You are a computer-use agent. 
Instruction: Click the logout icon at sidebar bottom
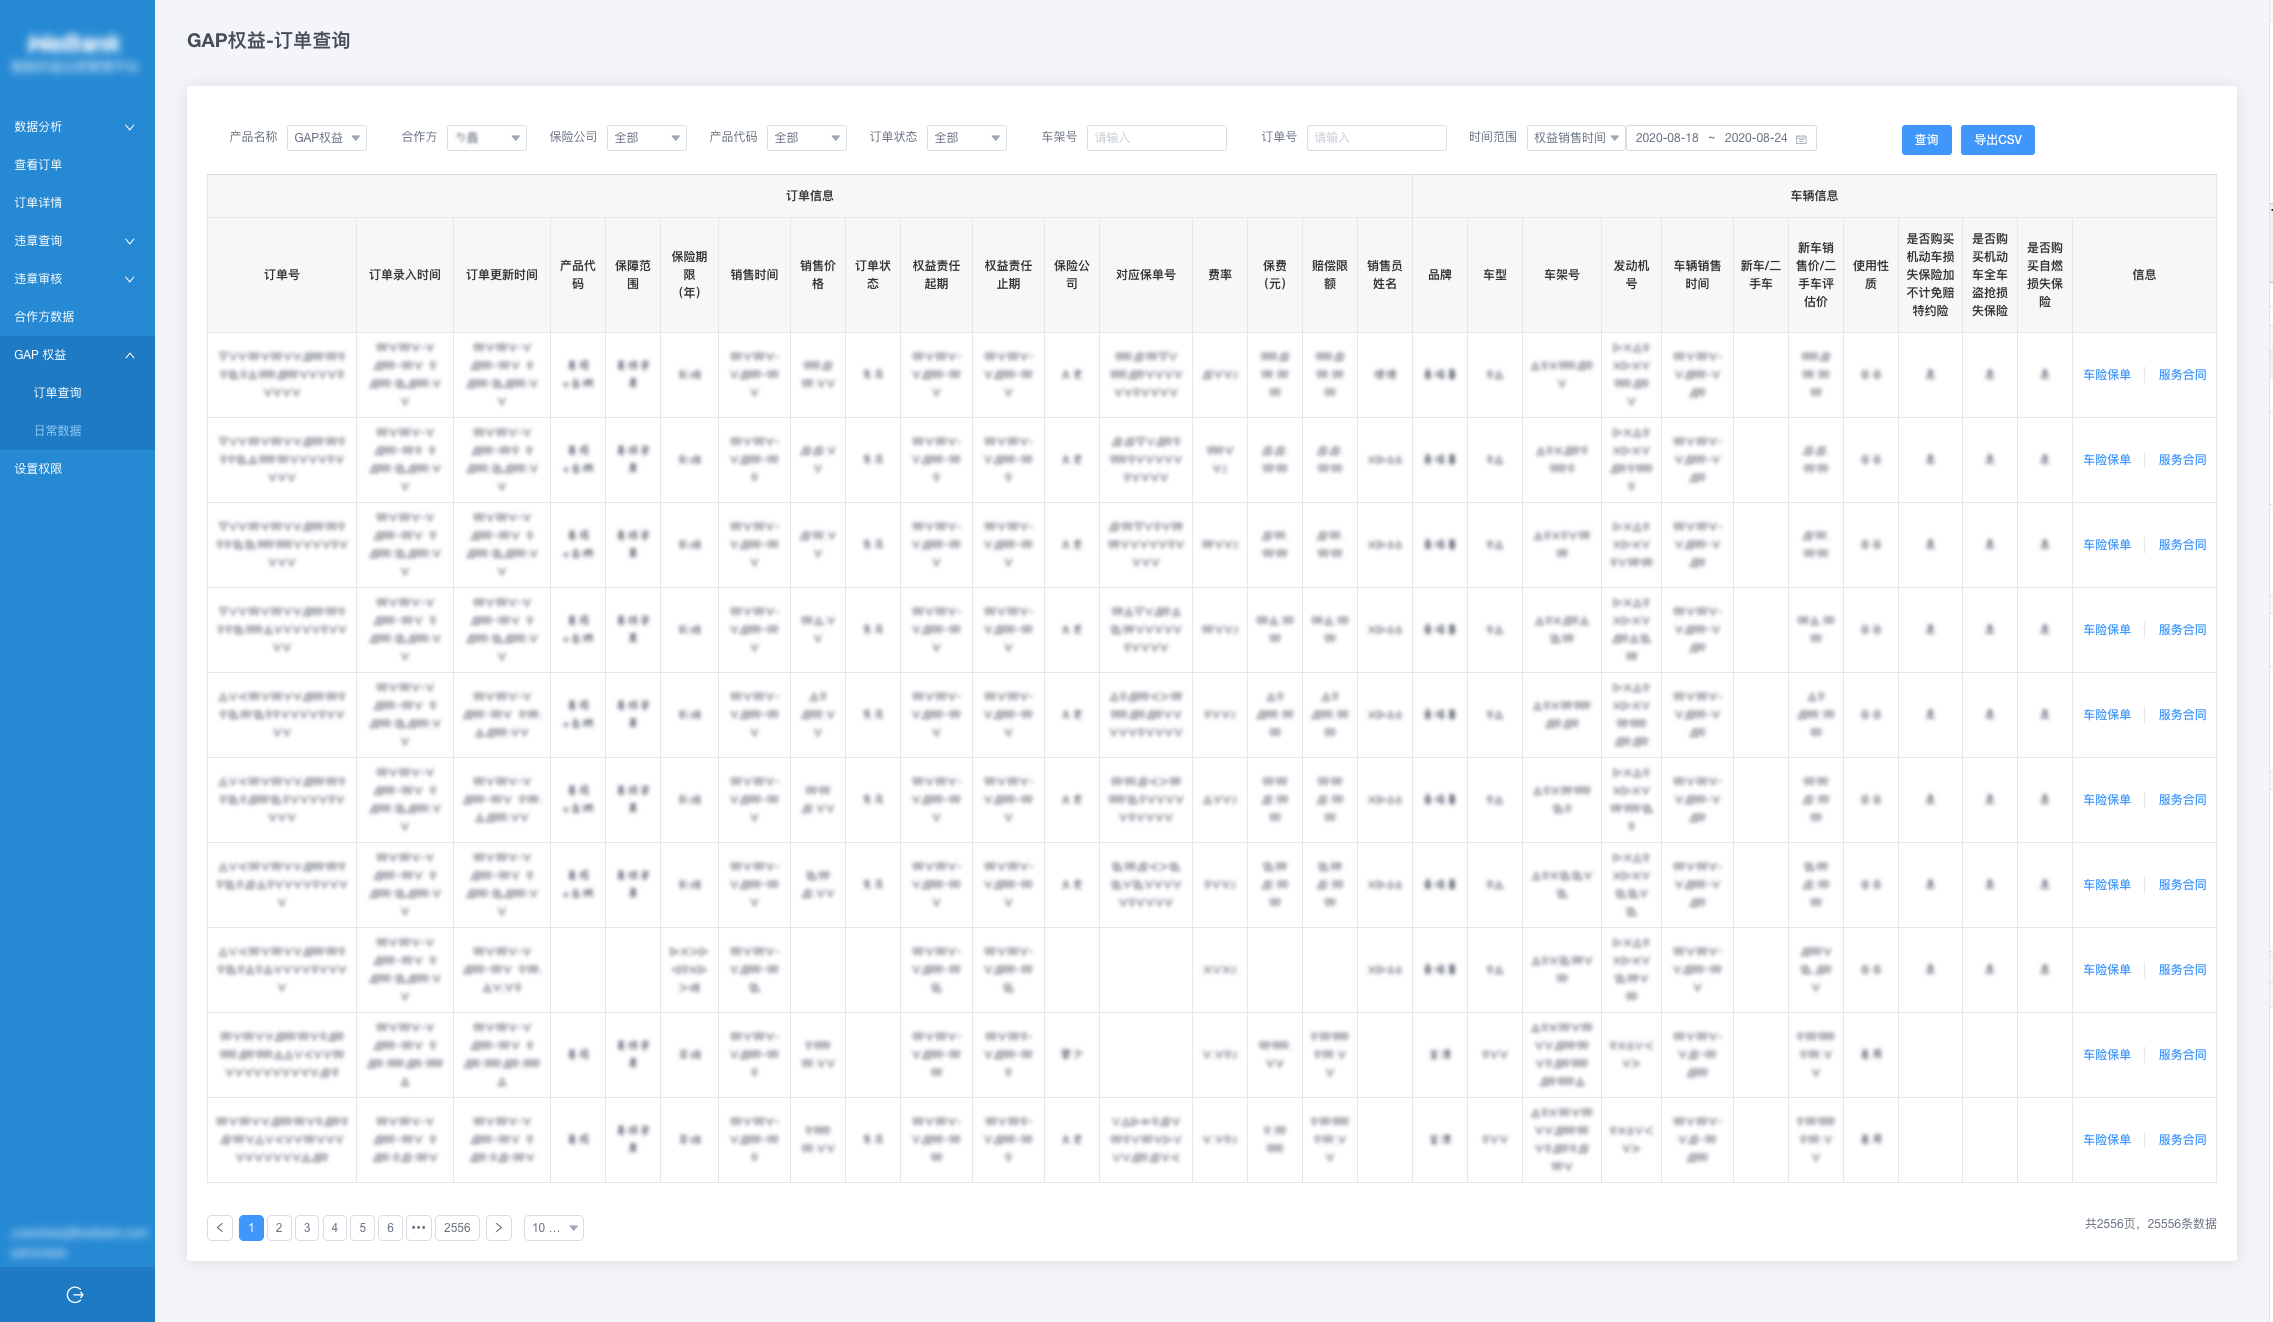75,1295
